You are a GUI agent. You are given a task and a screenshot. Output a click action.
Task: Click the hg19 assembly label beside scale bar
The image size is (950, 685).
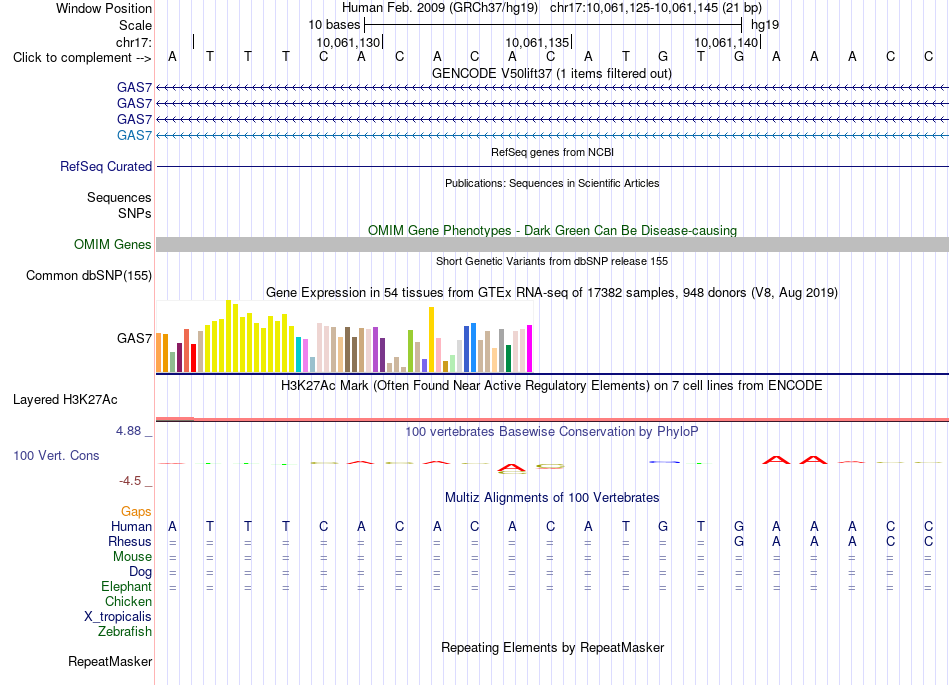[x=765, y=25]
